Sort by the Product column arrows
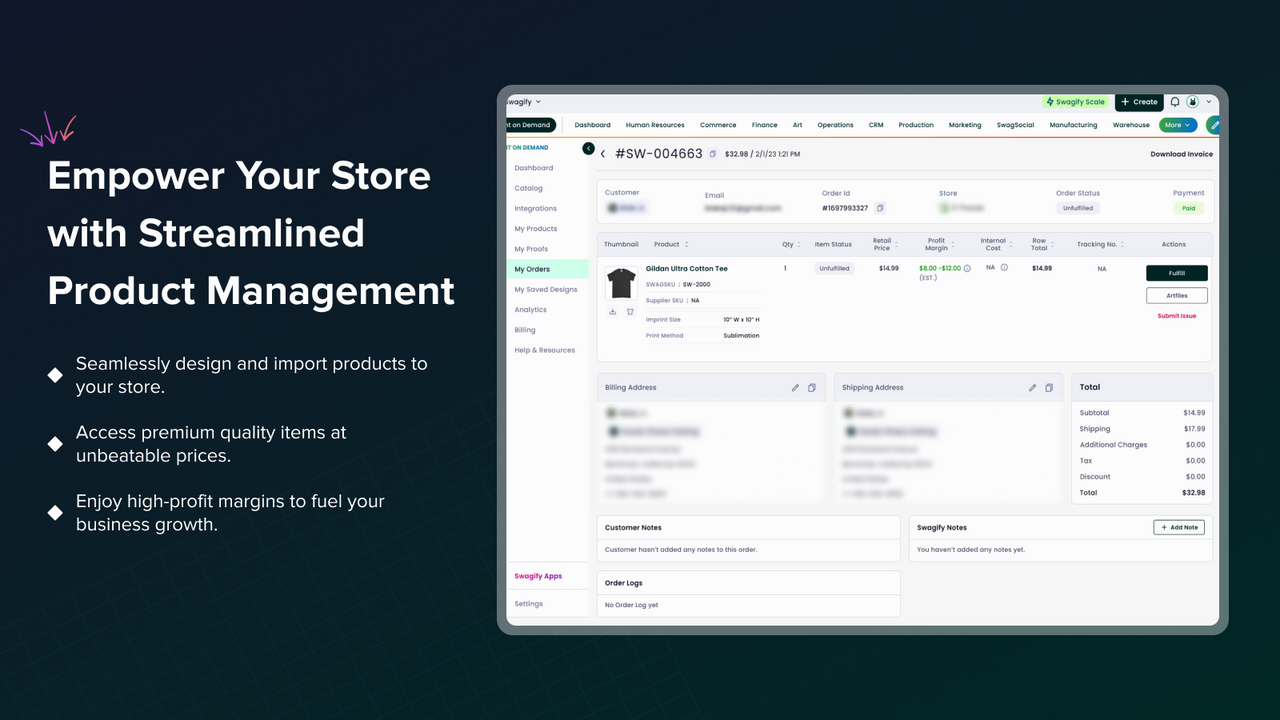 tap(686, 245)
